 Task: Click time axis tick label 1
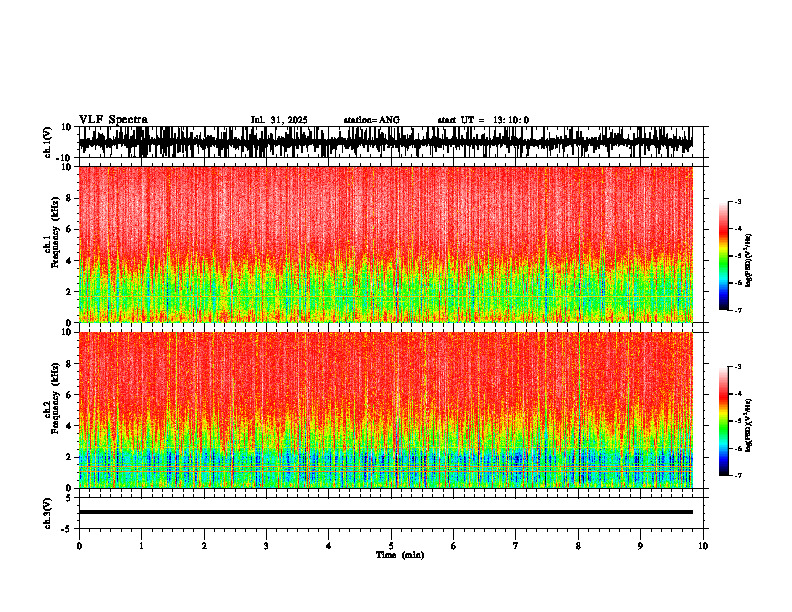pos(141,546)
